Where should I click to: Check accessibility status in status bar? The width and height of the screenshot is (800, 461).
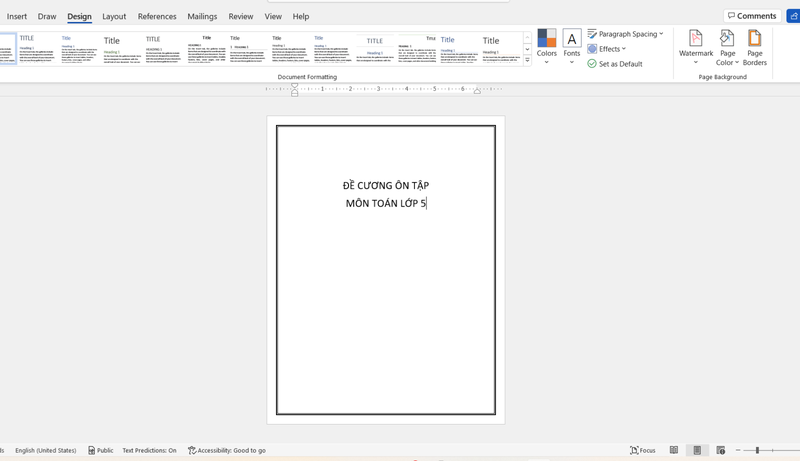227,450
